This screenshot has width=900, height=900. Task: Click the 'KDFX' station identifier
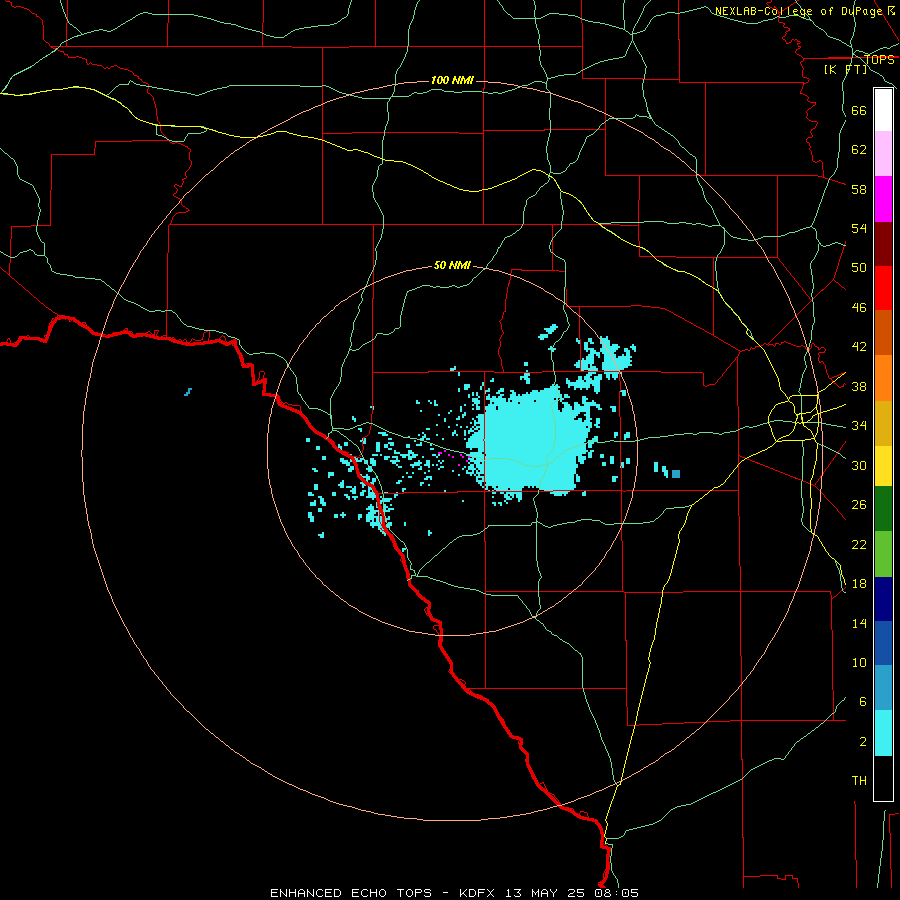[x=479, y=893]
